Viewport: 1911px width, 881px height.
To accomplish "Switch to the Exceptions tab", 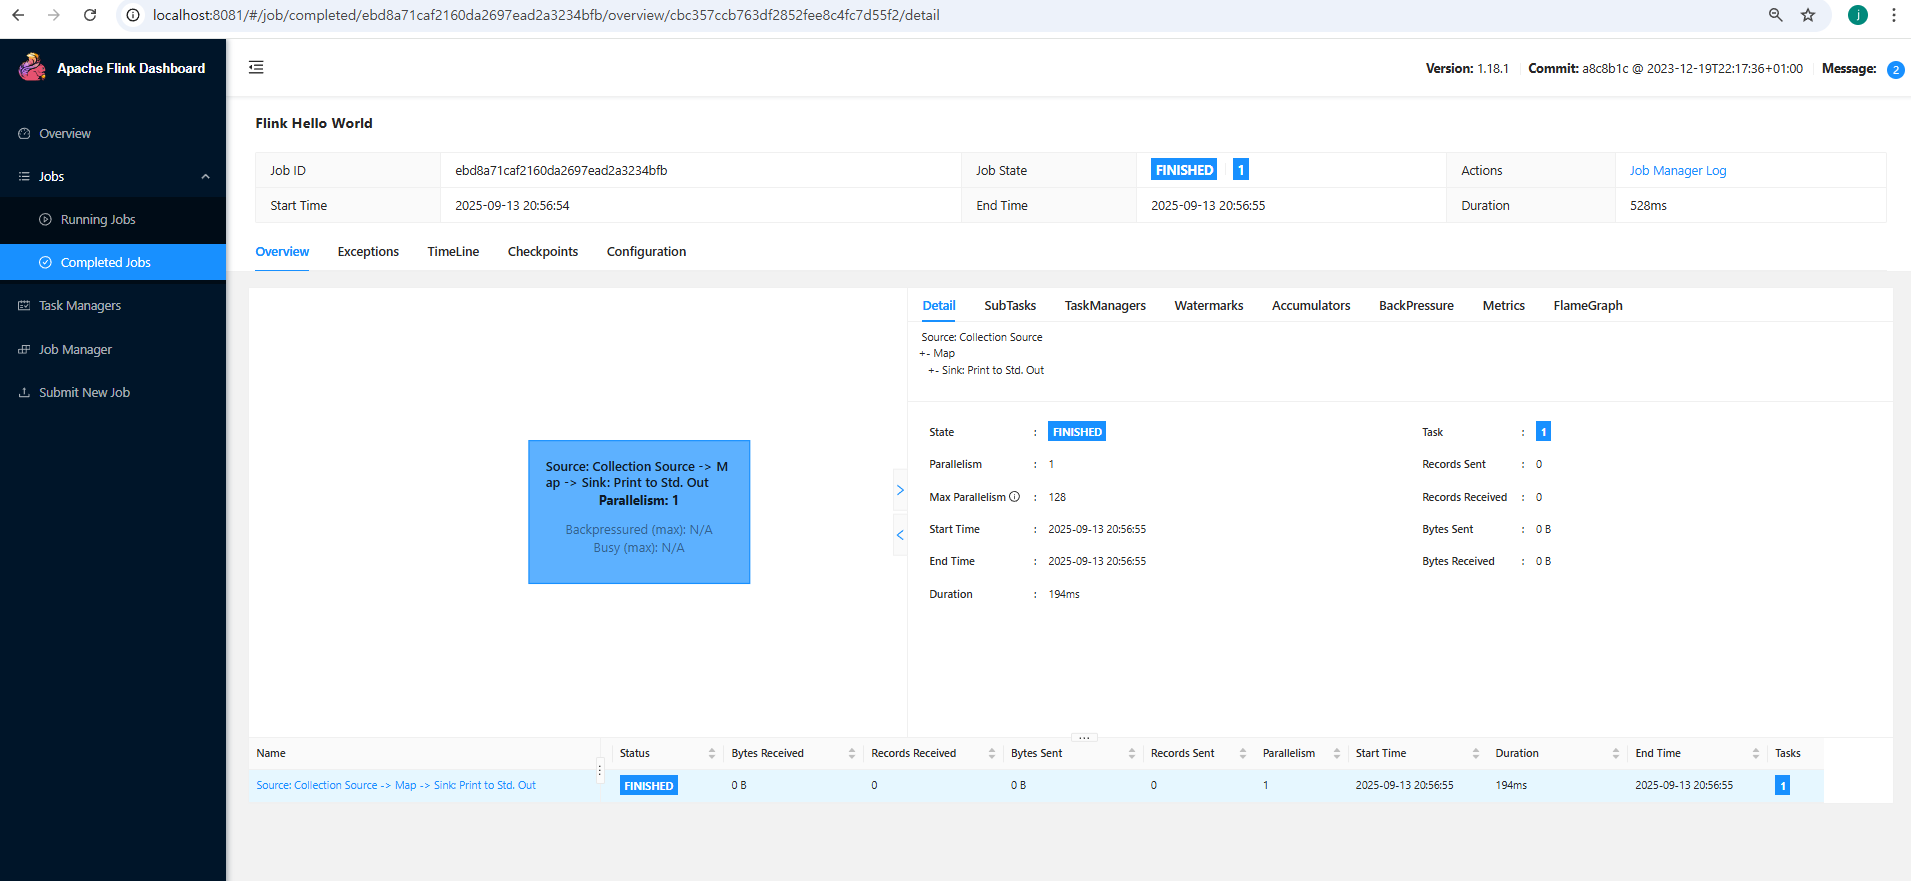I will 368,252.
